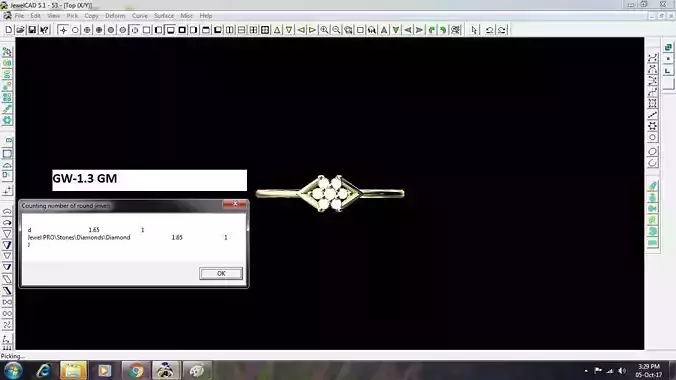Click the letter A text view icon
Viewport: 676px width, 380px height.
(384, 30)
